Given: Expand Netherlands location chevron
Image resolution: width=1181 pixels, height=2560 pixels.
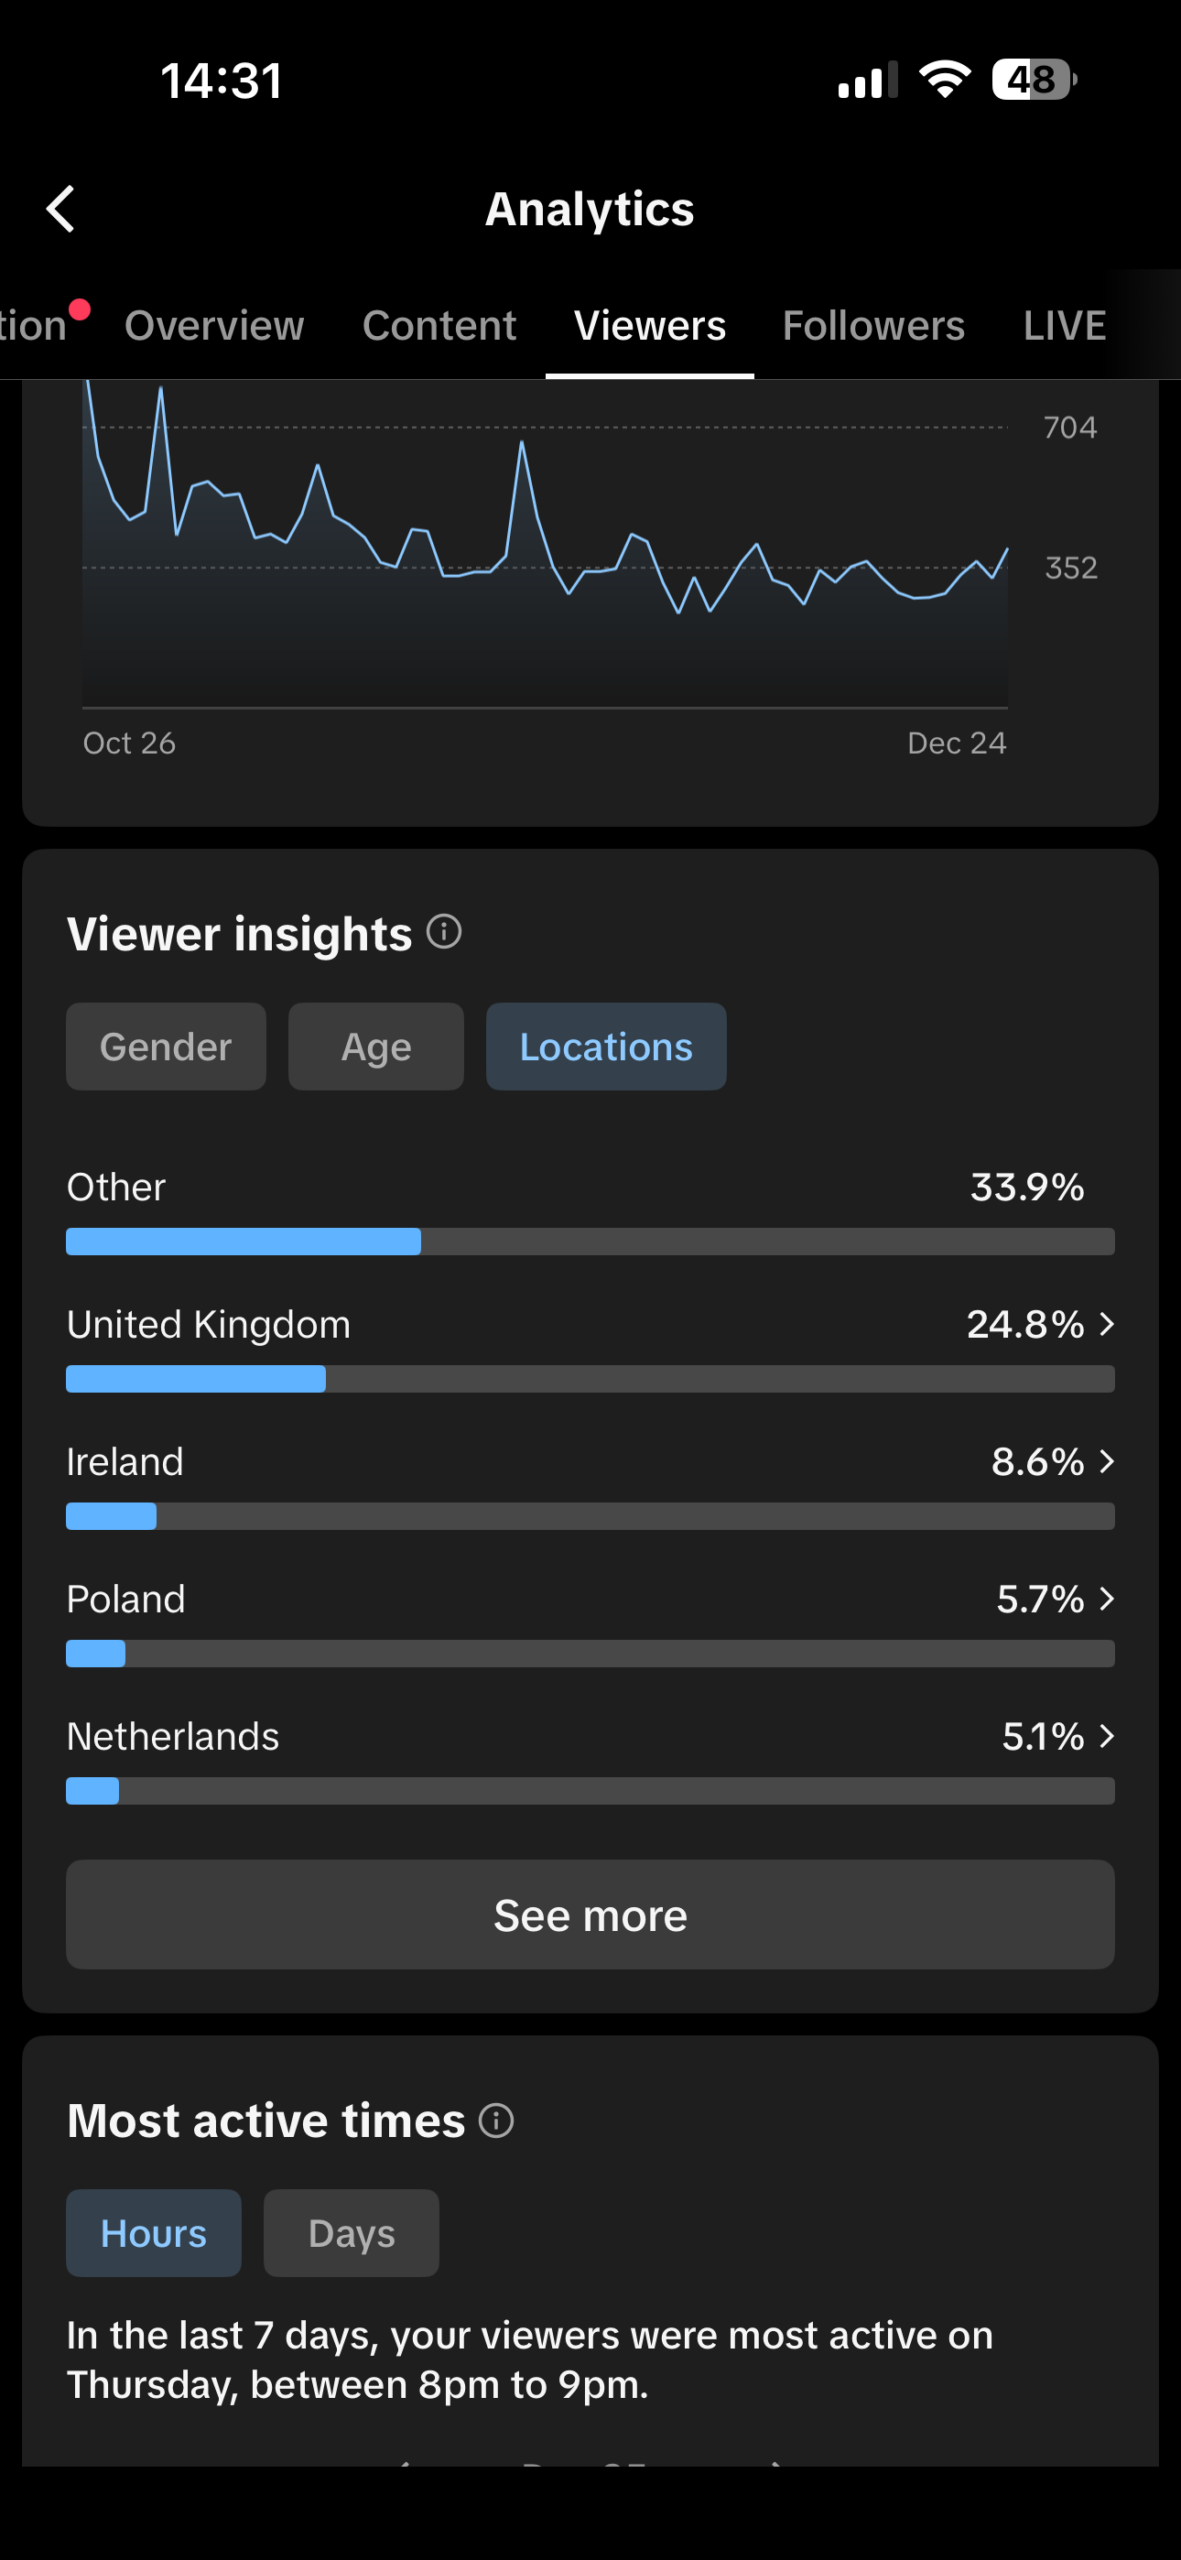Looking at the screenshot, I should (1106, 1736).
